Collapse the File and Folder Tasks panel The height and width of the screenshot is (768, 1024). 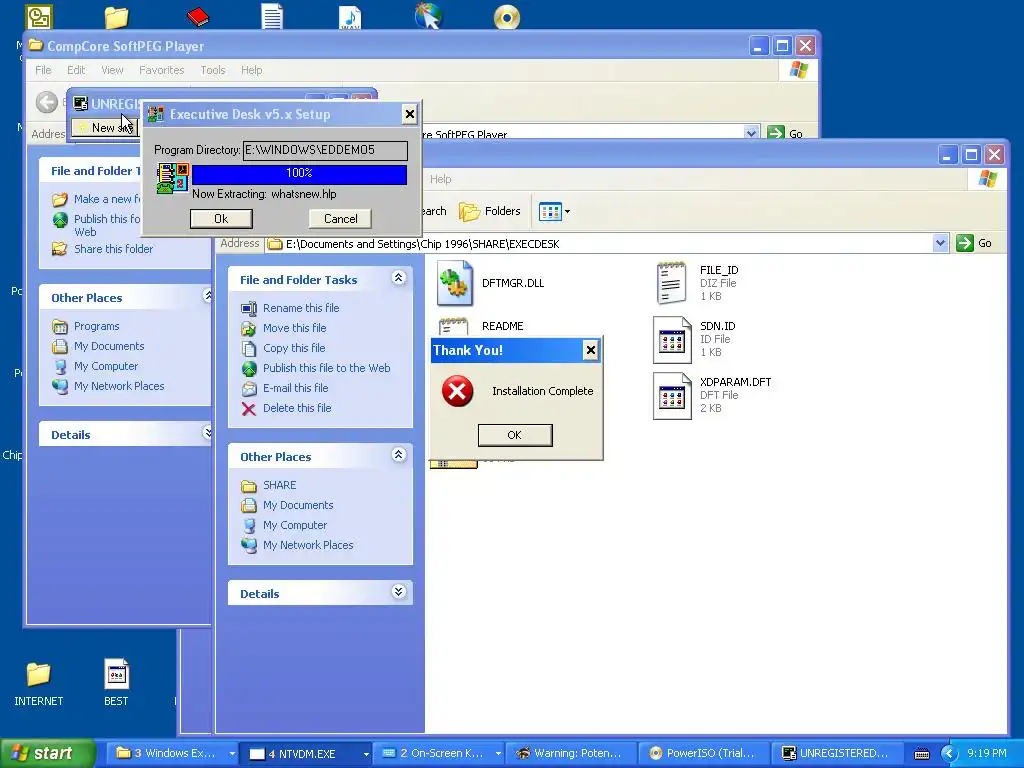pyautogui.click(x=398, y=278)
